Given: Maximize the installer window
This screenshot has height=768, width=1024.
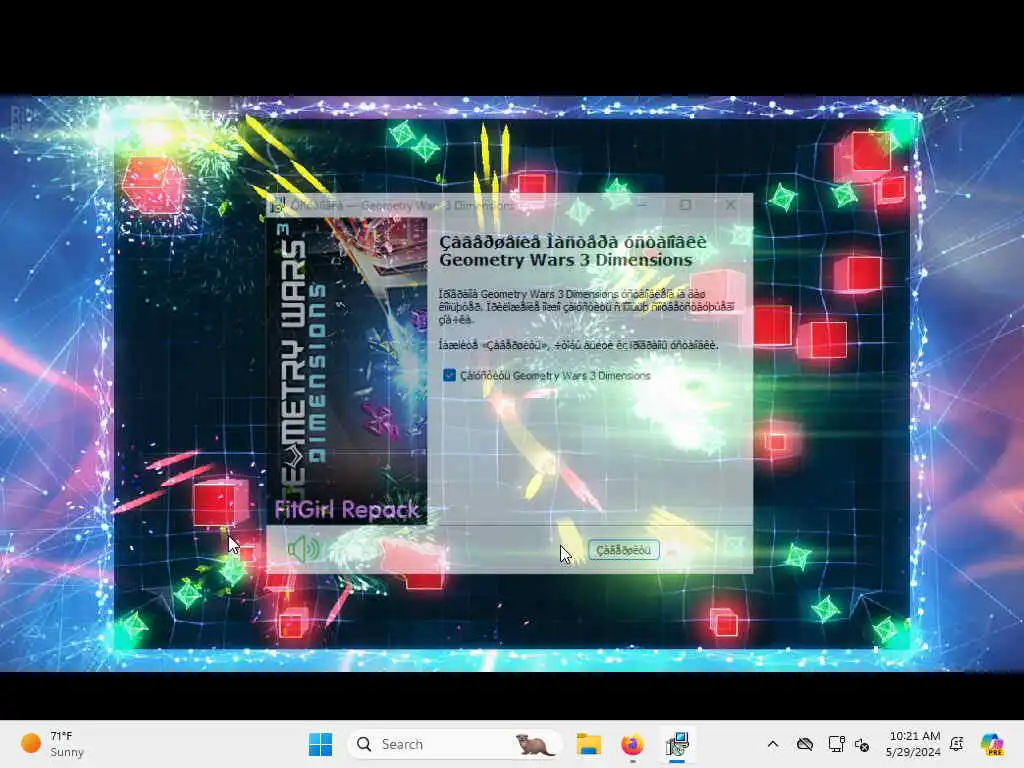Looking at the screenshot, I should [x=685, y=205].
